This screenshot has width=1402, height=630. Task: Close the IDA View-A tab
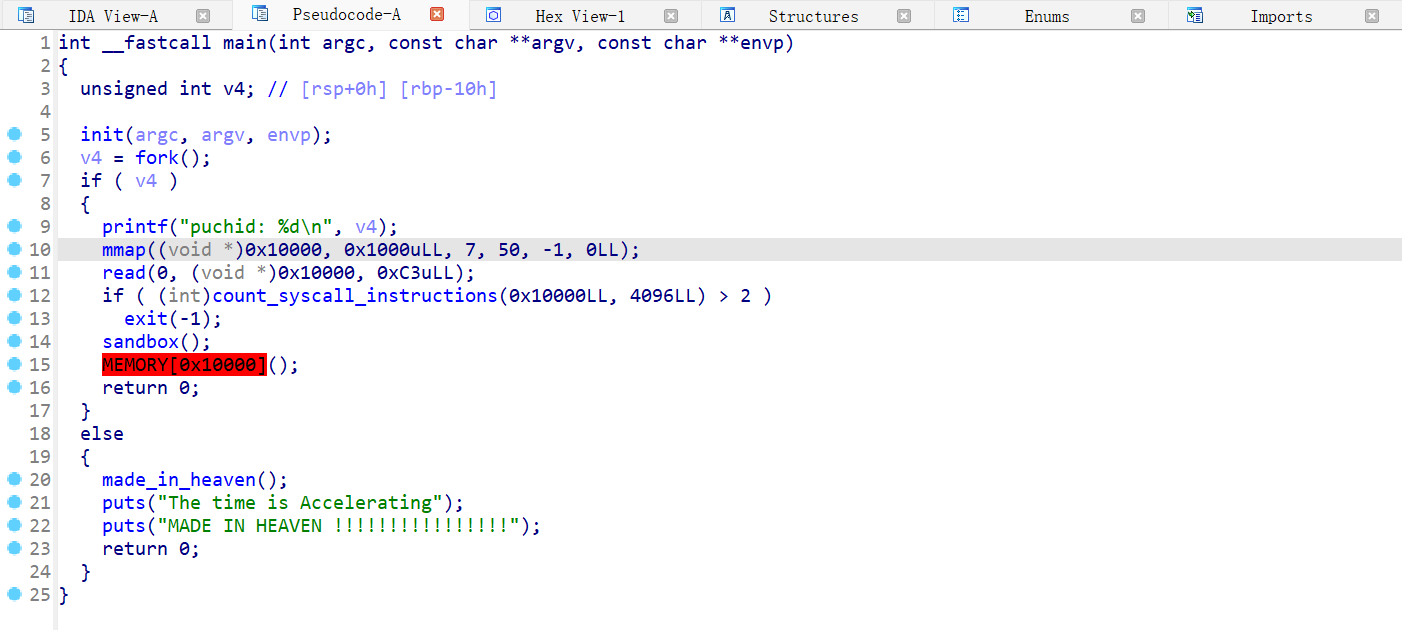coord(203,16)
